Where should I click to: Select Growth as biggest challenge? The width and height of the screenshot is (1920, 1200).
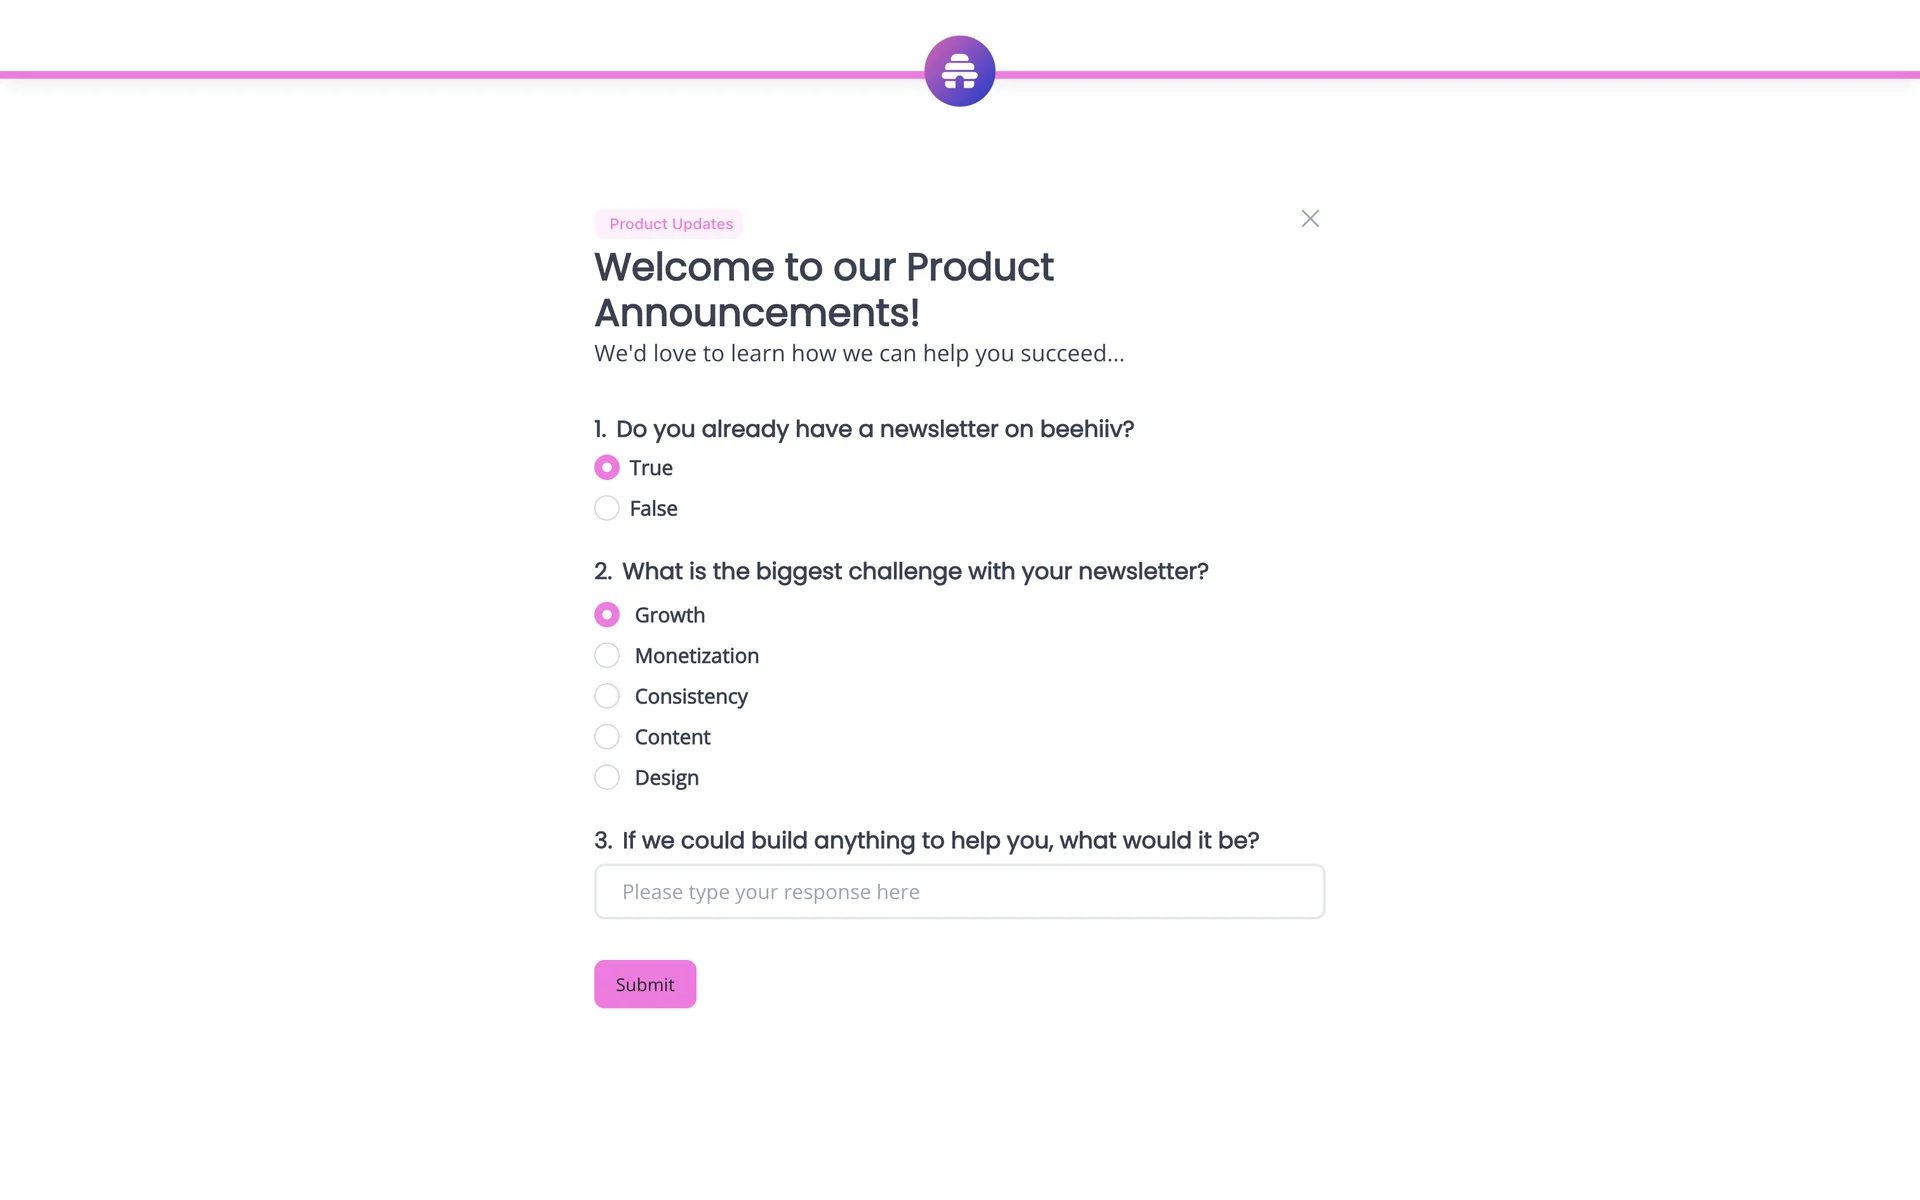click(607, 615)
